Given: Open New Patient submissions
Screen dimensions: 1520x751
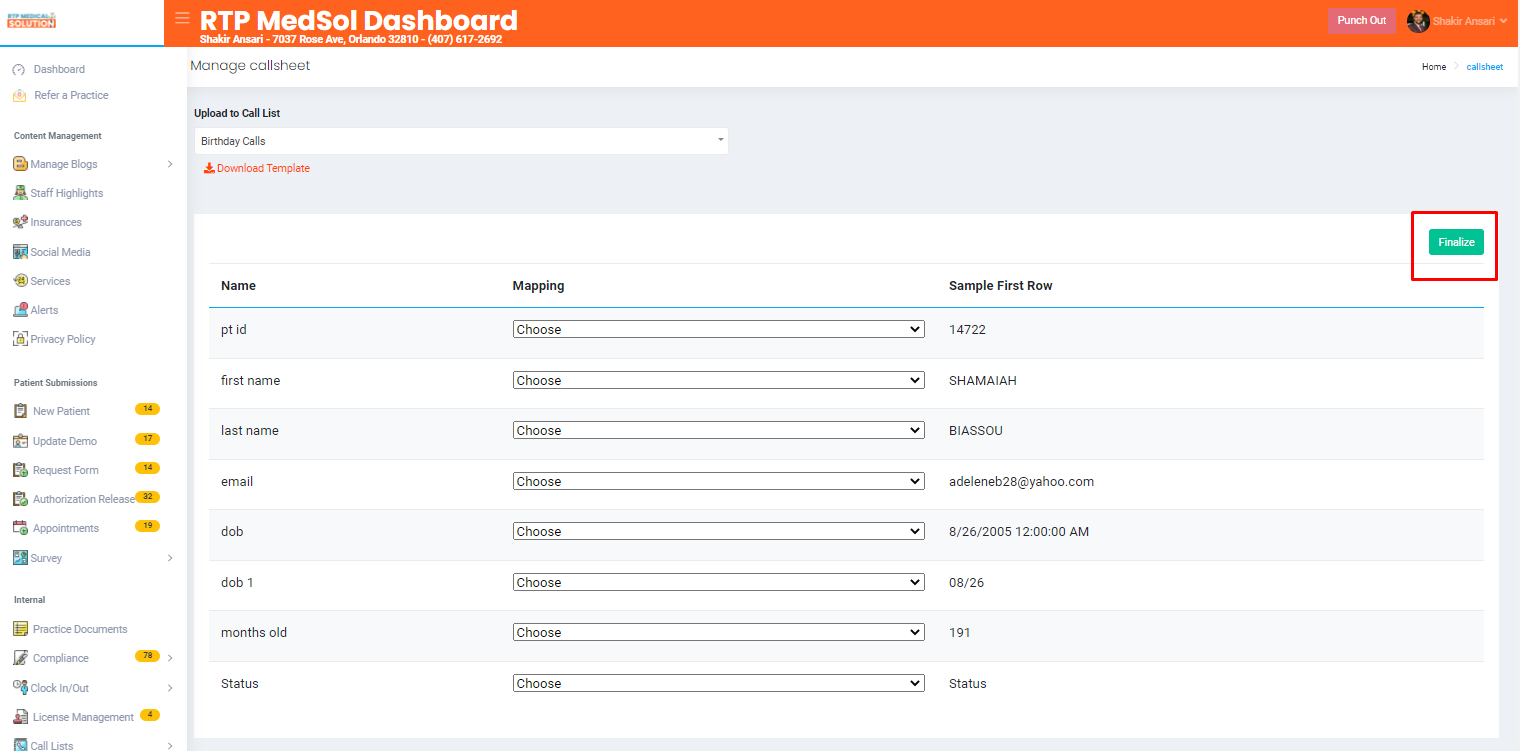Looking at the screenshot, I should [x=61, y=411].
